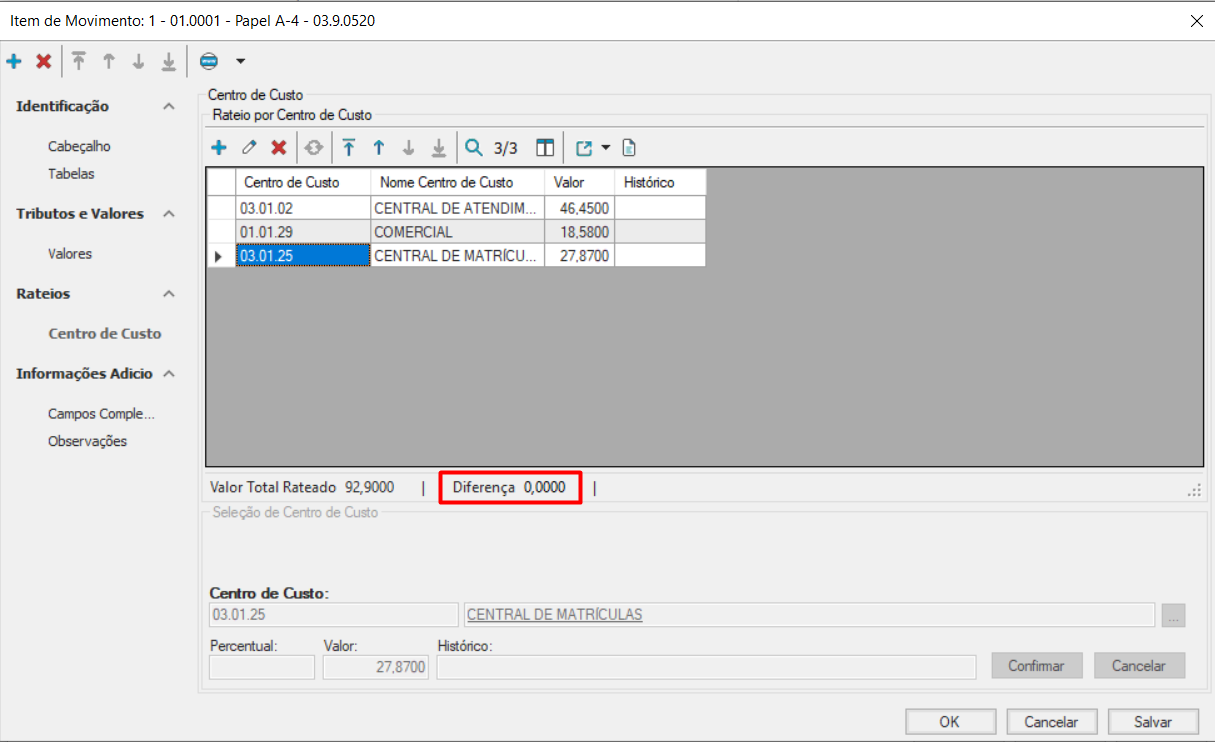Delete cost center with Rateio toolbar's red X
Image resolution: width=1215 pixels, height=742 pixels.
(x=279, y=148)
